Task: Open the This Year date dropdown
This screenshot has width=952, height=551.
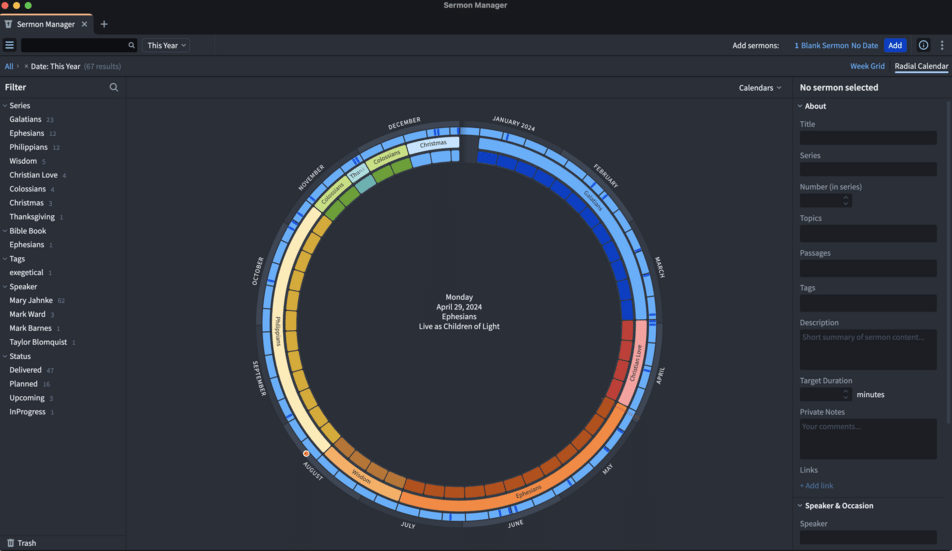Action: pos(166,45)
